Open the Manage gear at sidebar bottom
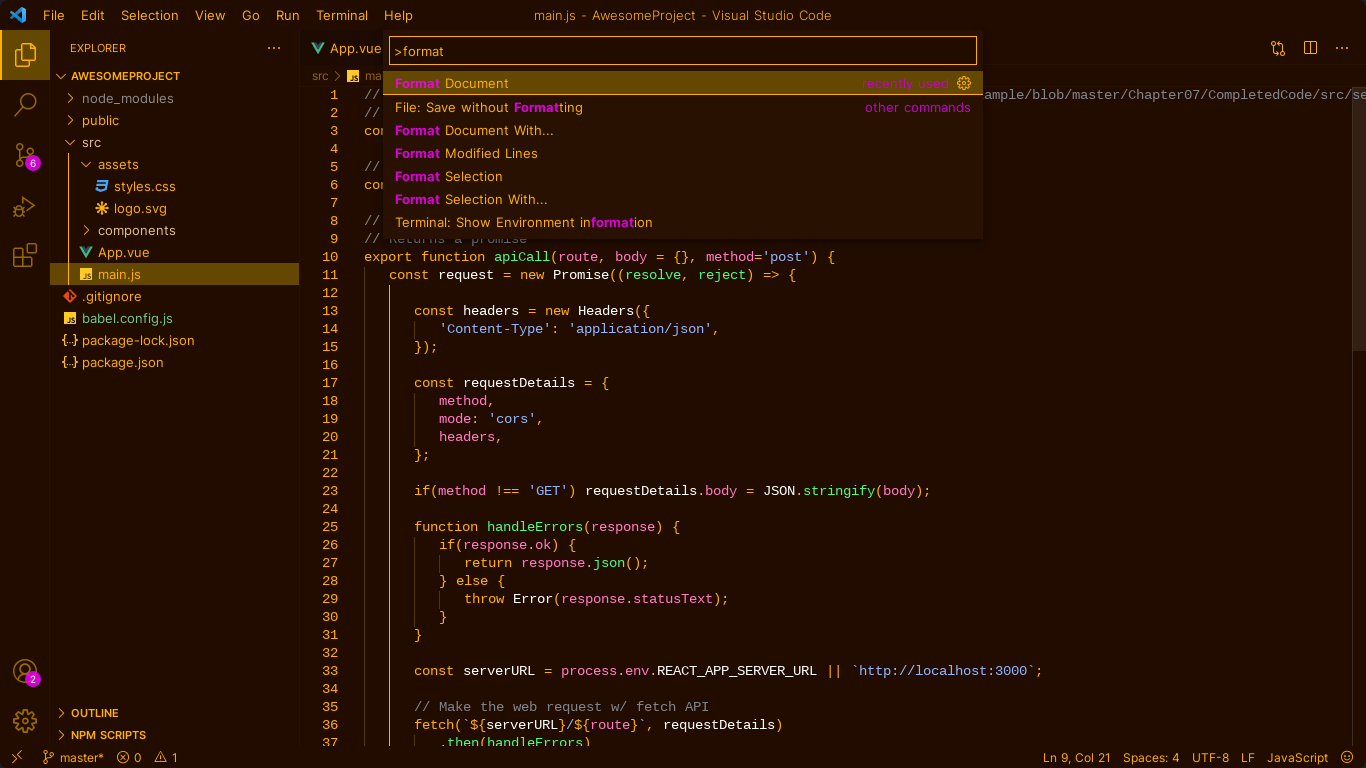The width and height of the screenshot is (1366, 768). tap(25, 721)
